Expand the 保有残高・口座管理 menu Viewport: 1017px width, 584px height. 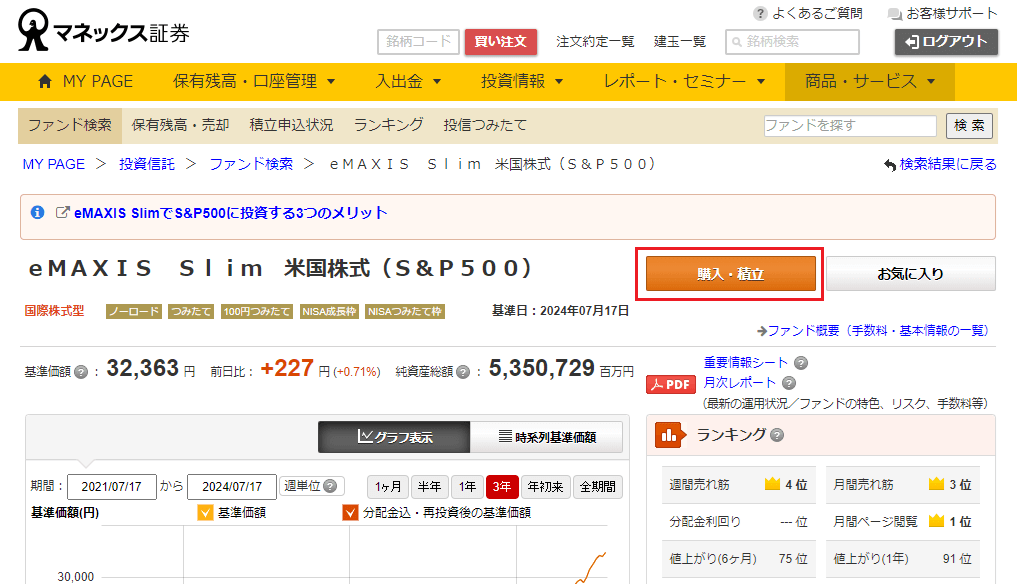(254, 82)
